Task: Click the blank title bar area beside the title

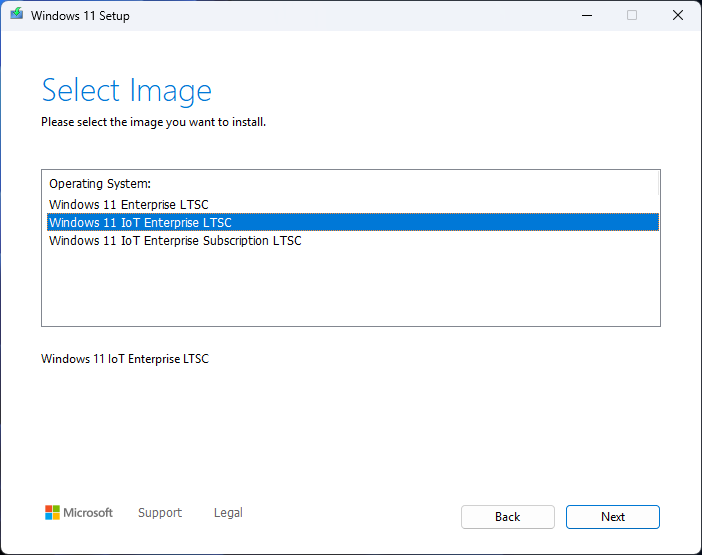Action: coord(350,15)
